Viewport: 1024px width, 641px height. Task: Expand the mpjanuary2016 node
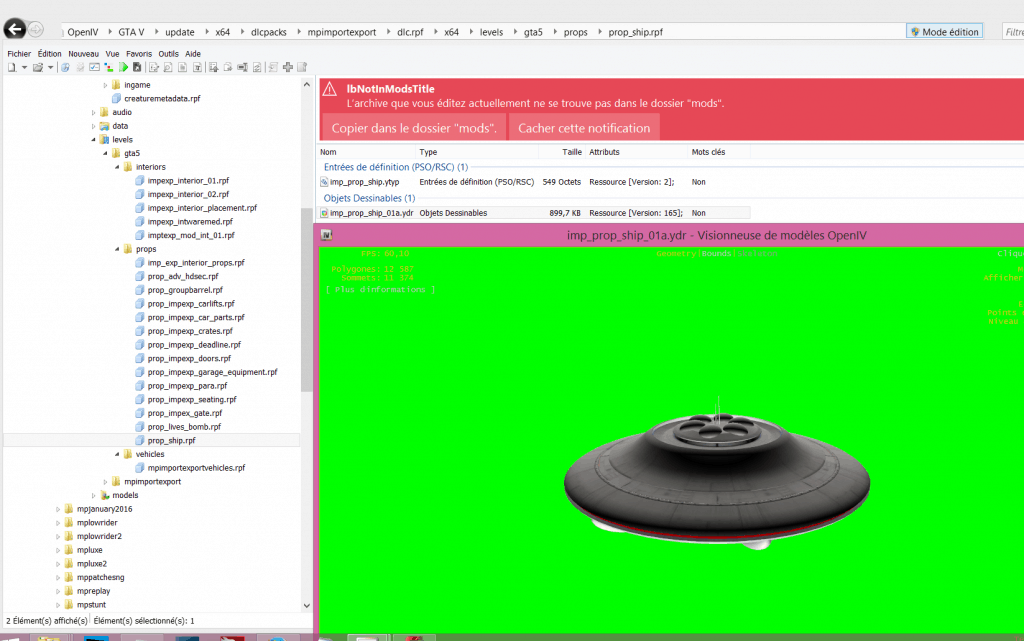[x=58, y=508]
